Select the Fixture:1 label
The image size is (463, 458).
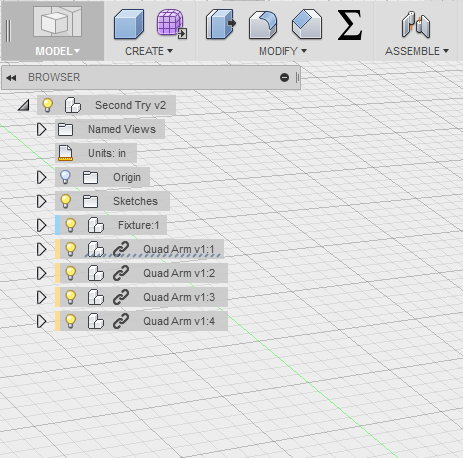click(139, 225)
